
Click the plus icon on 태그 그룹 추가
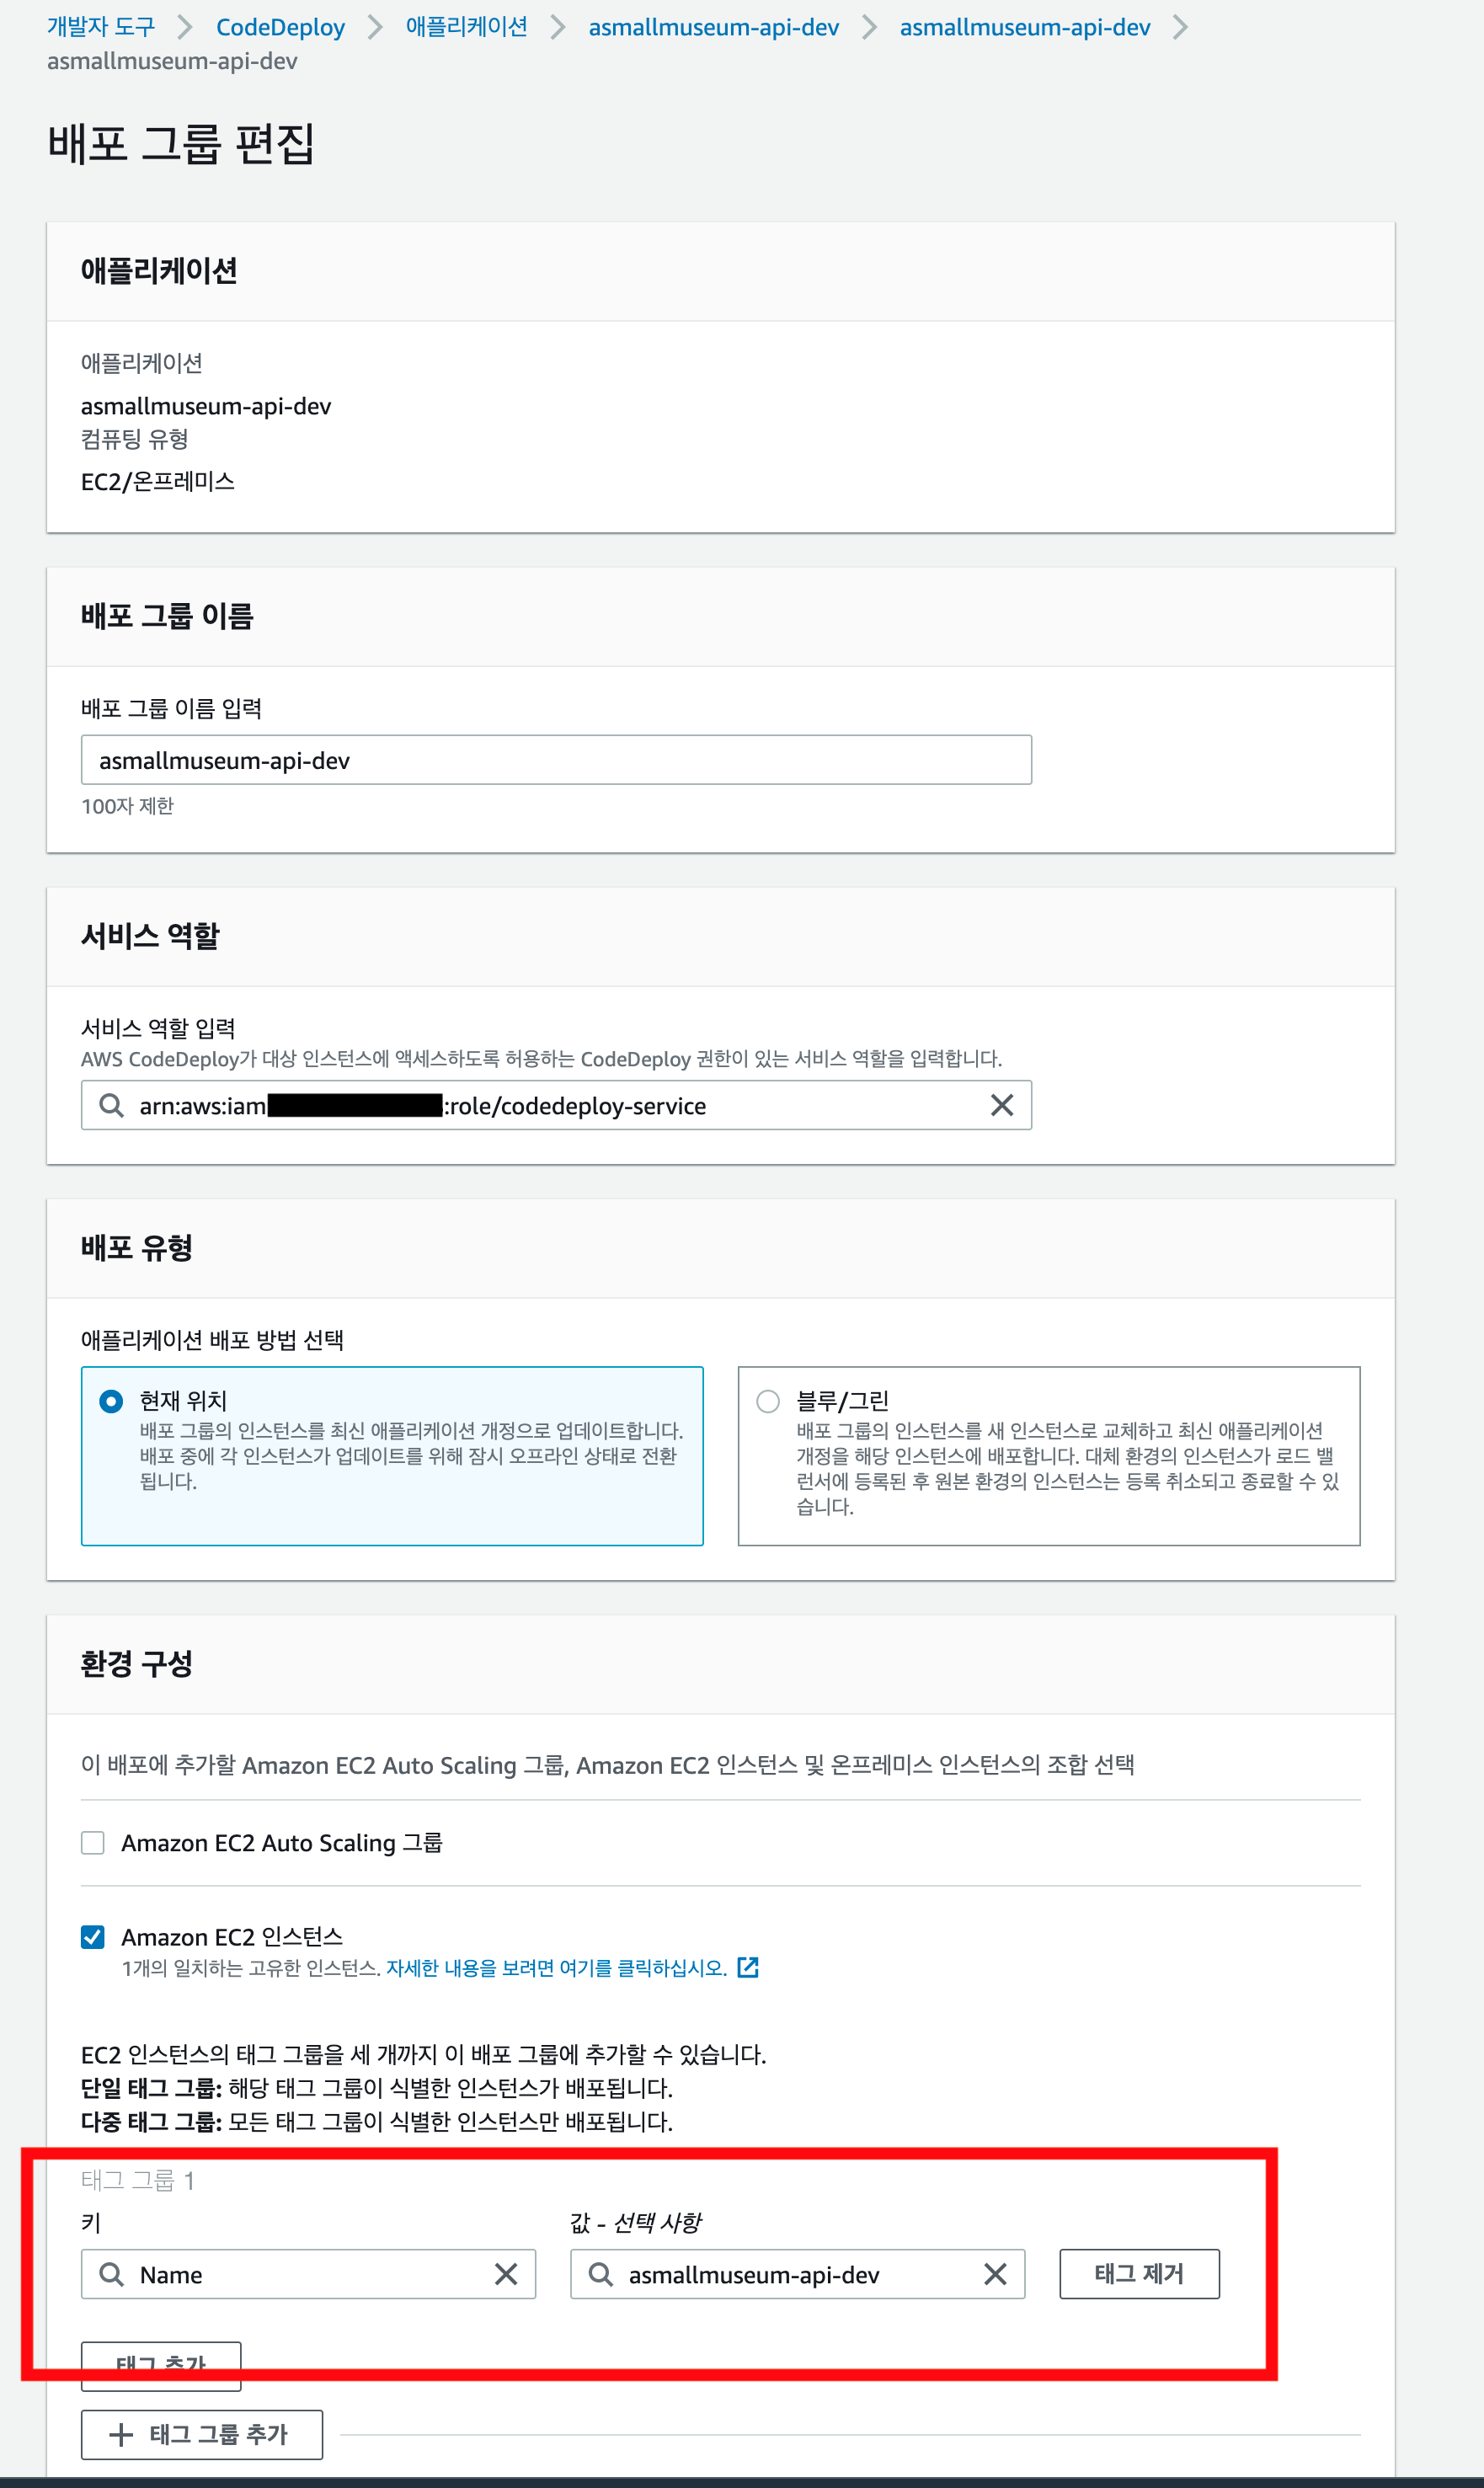121,2434
